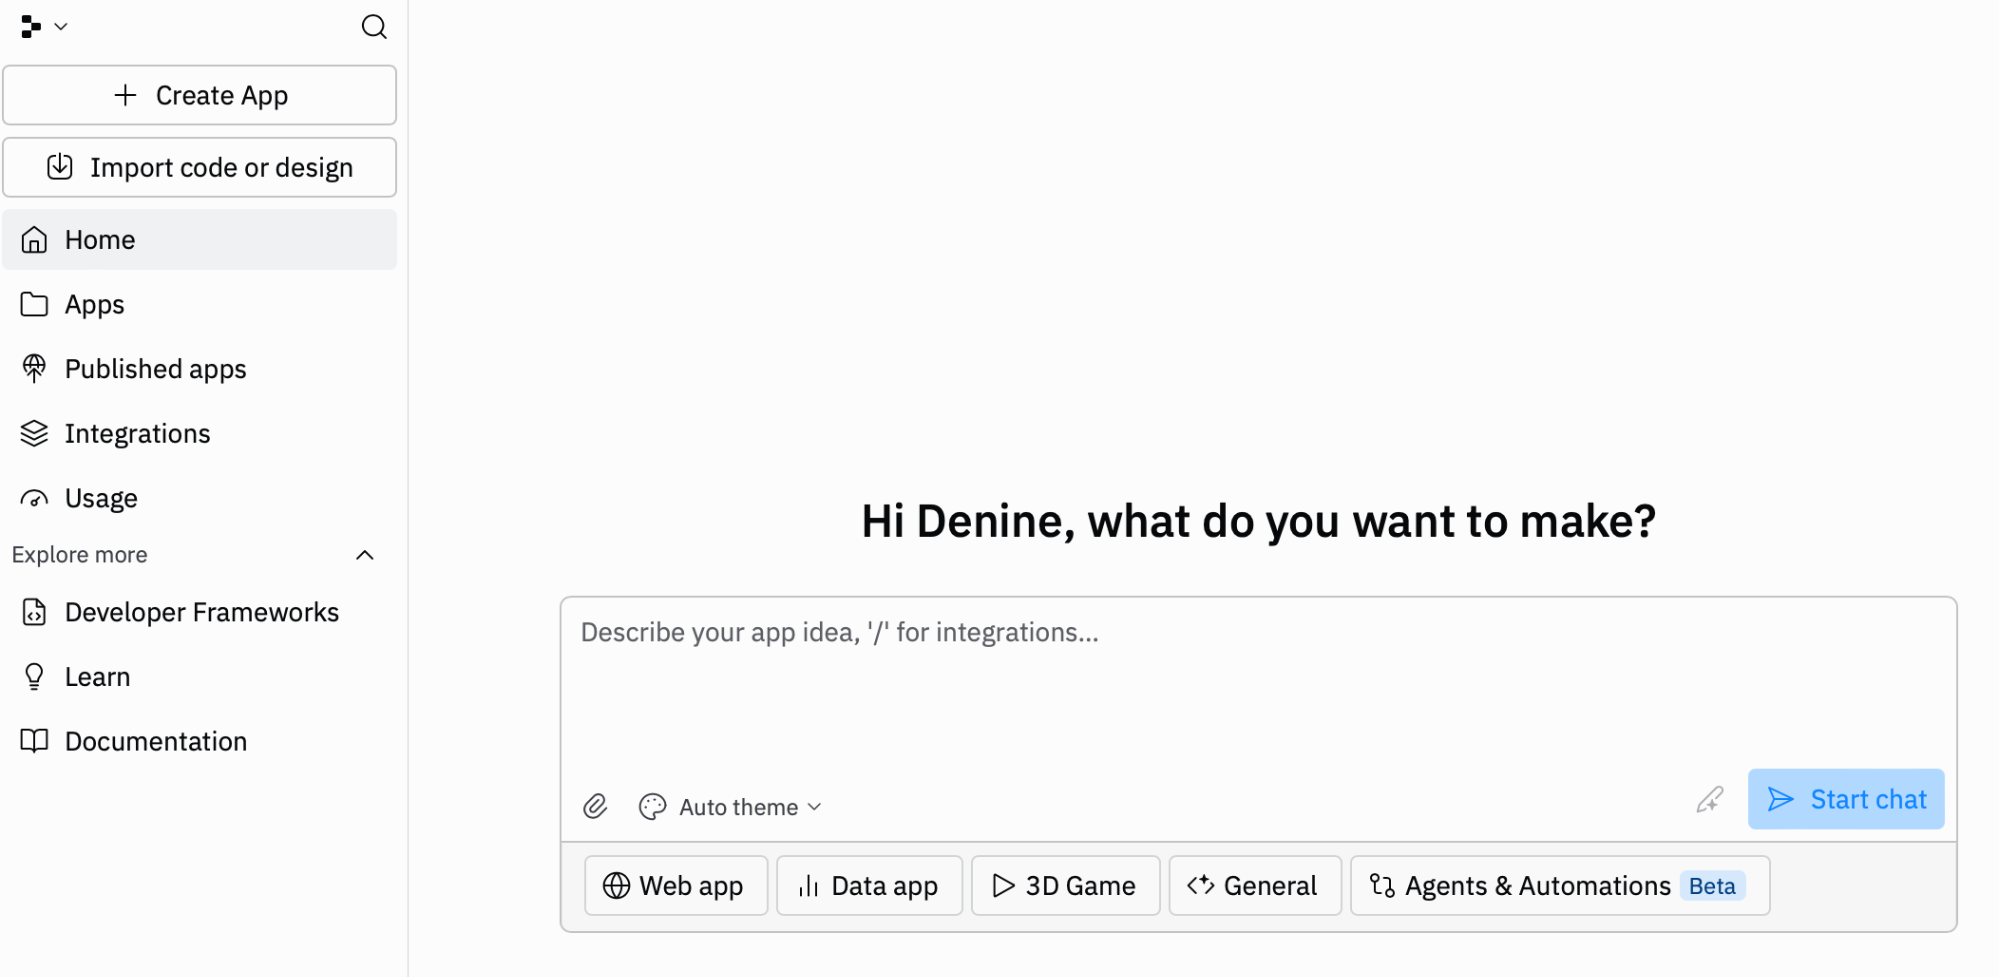Viewport: 1999px width, 977px height.
Task: Open Integrations in the sidebar
Action: pos(137,434)
